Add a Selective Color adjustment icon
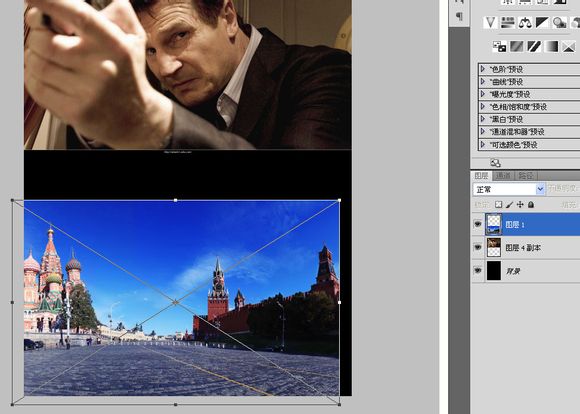 point(569,47)
